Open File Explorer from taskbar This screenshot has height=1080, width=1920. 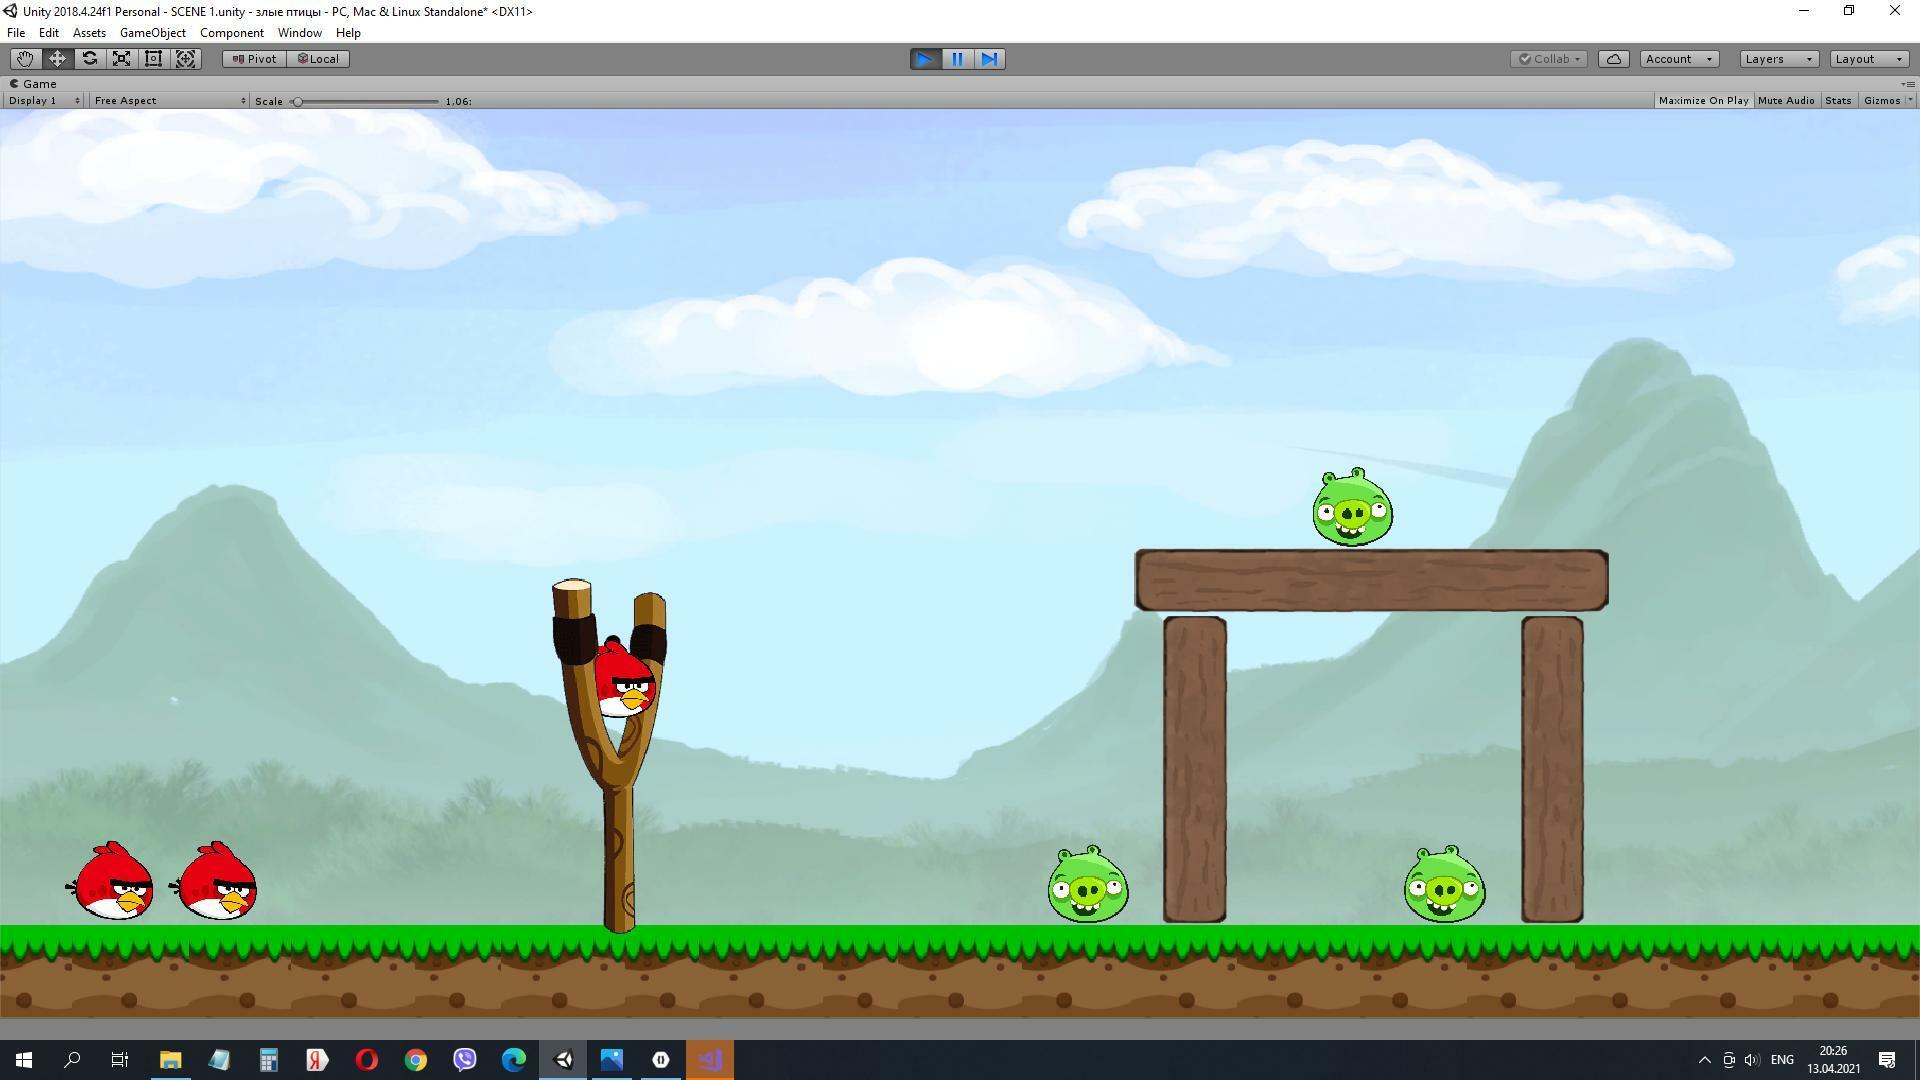[x=171, y=1060]
